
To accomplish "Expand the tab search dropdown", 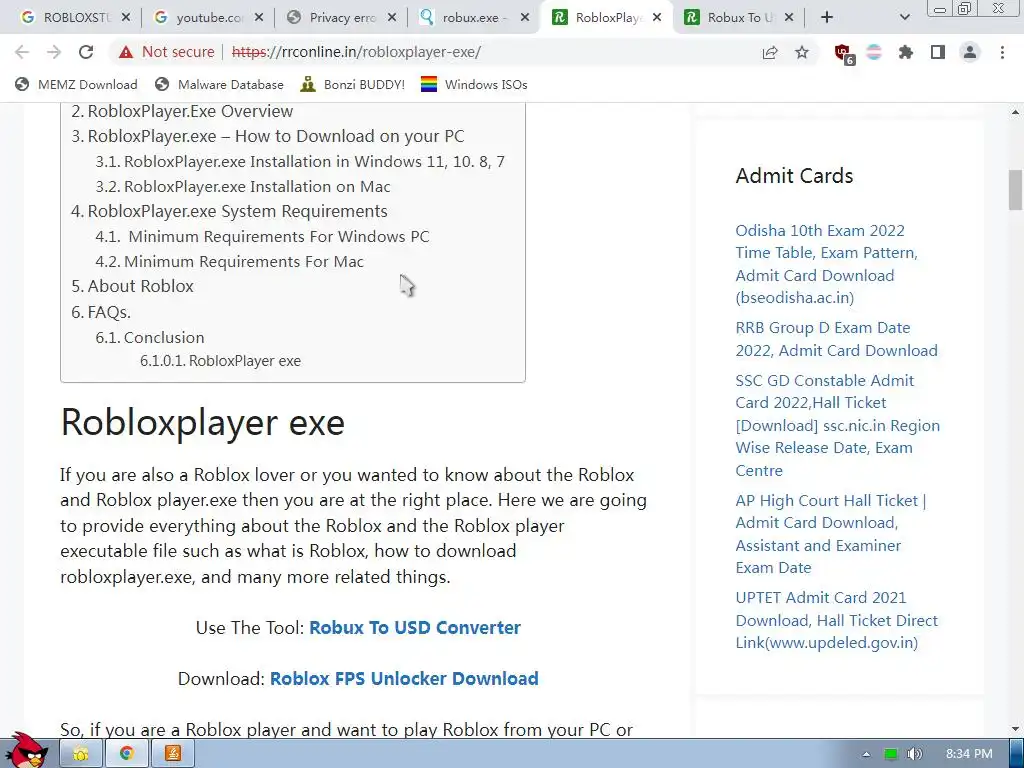I will click(x=904, y=18).
